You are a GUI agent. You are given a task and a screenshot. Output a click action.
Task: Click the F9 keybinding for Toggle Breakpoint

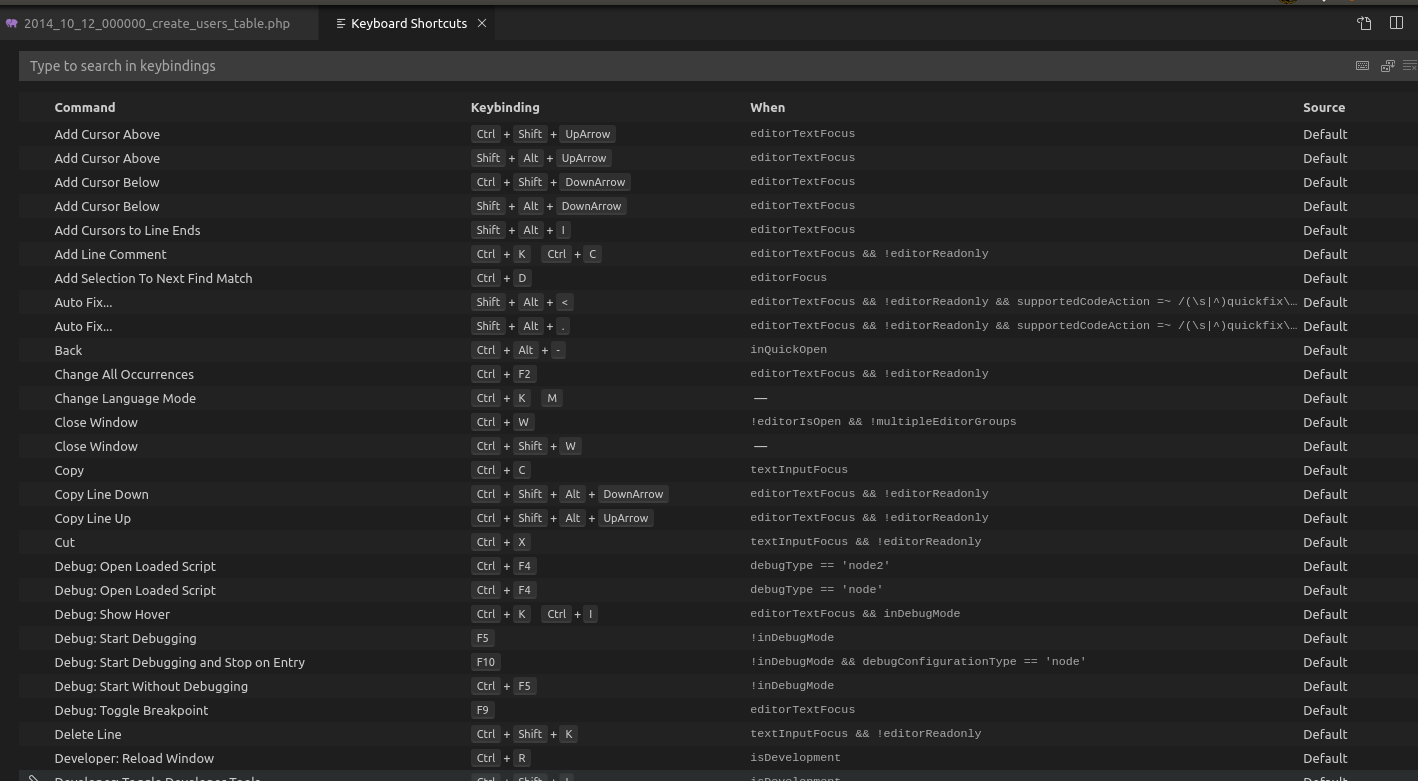click(482, 710)
